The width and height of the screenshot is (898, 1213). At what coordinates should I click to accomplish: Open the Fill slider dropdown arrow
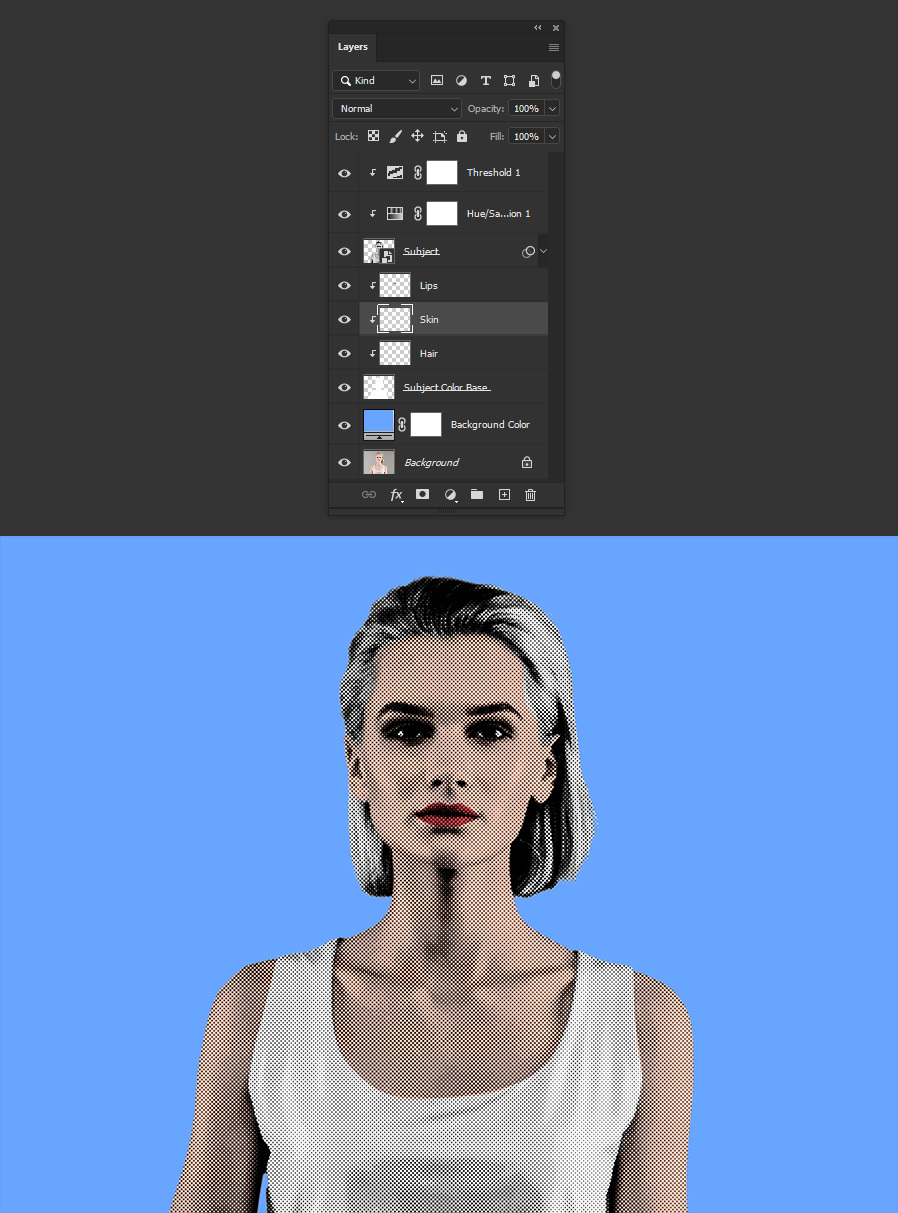tap(552, 136)
